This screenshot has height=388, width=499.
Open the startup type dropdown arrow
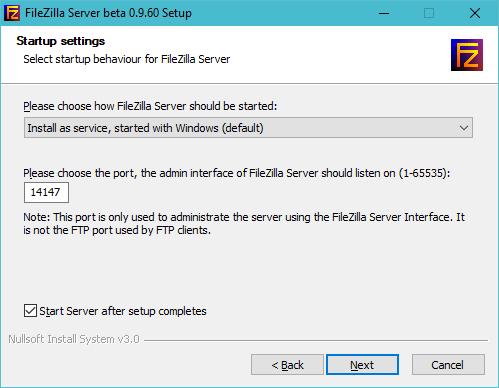click(x=464, y=128)
